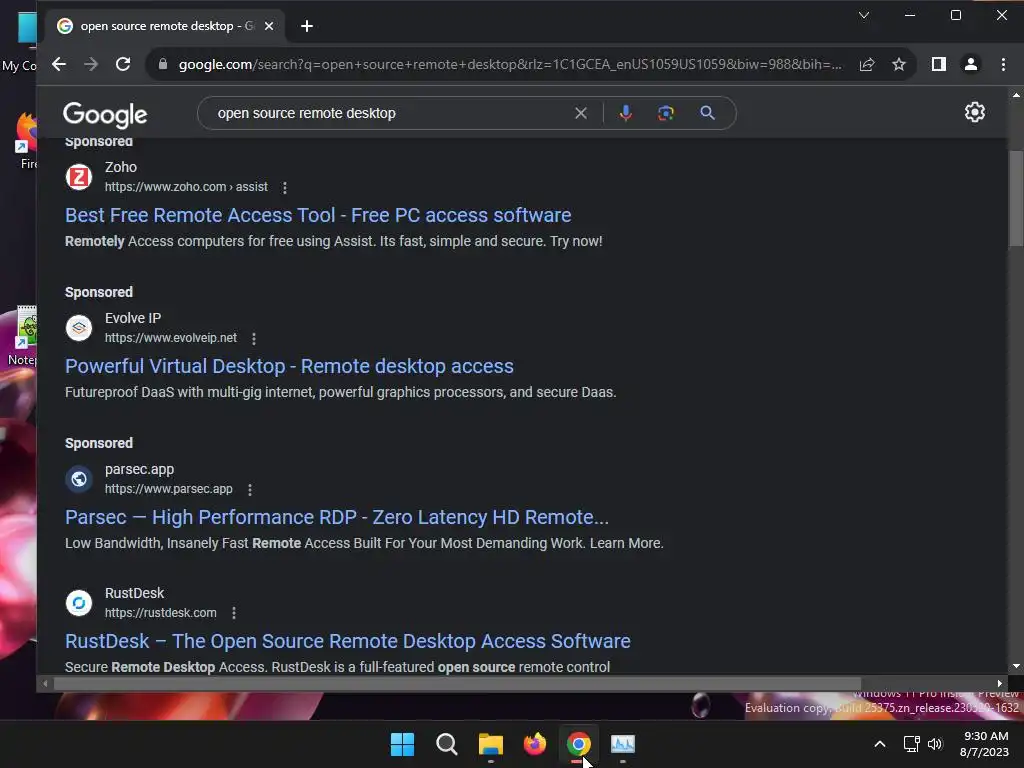Share this page using the share icon
This screenshot has width=1024, height=768.
click(x=867, y=64)
